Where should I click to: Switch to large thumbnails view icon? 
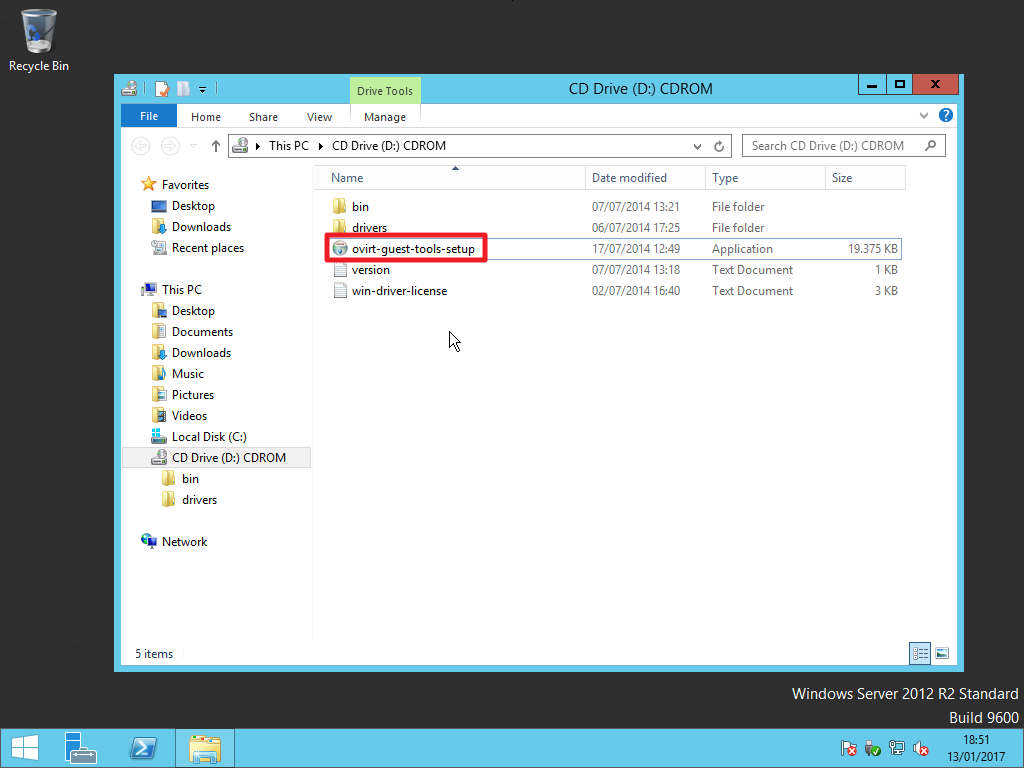942,653
